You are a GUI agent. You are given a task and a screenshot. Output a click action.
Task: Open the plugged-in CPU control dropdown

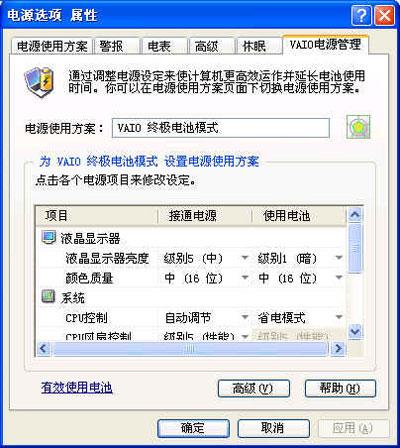245,317
